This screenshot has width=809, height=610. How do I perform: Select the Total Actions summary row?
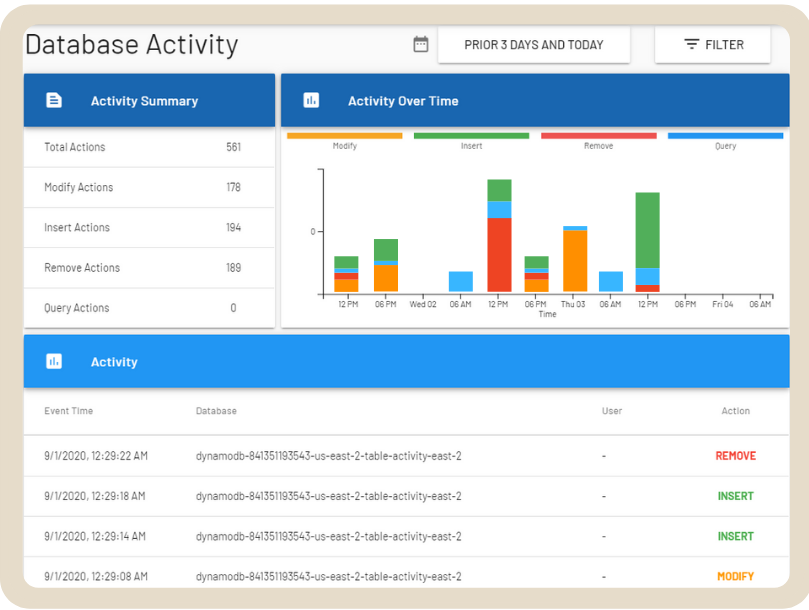[x=149, y=147]
